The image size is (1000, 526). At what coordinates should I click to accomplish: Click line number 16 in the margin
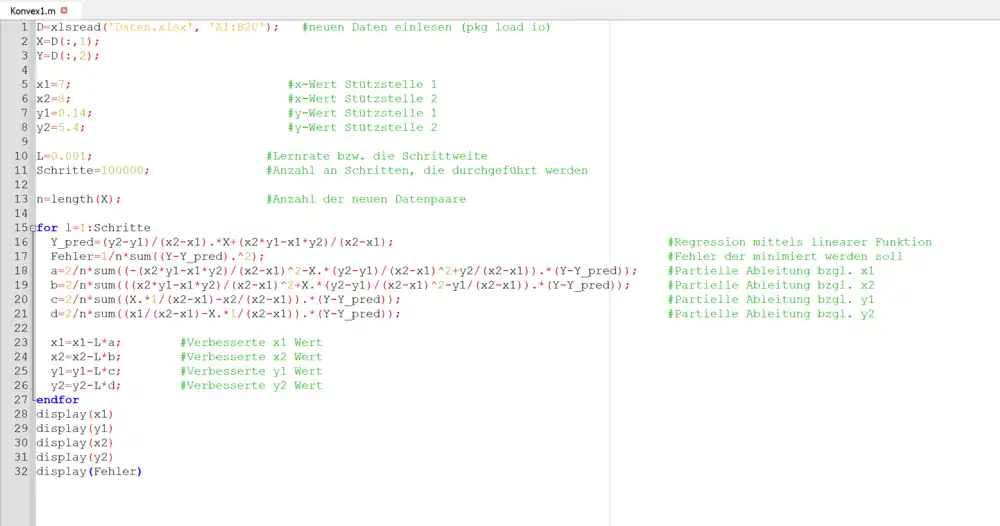pos(20,242)
